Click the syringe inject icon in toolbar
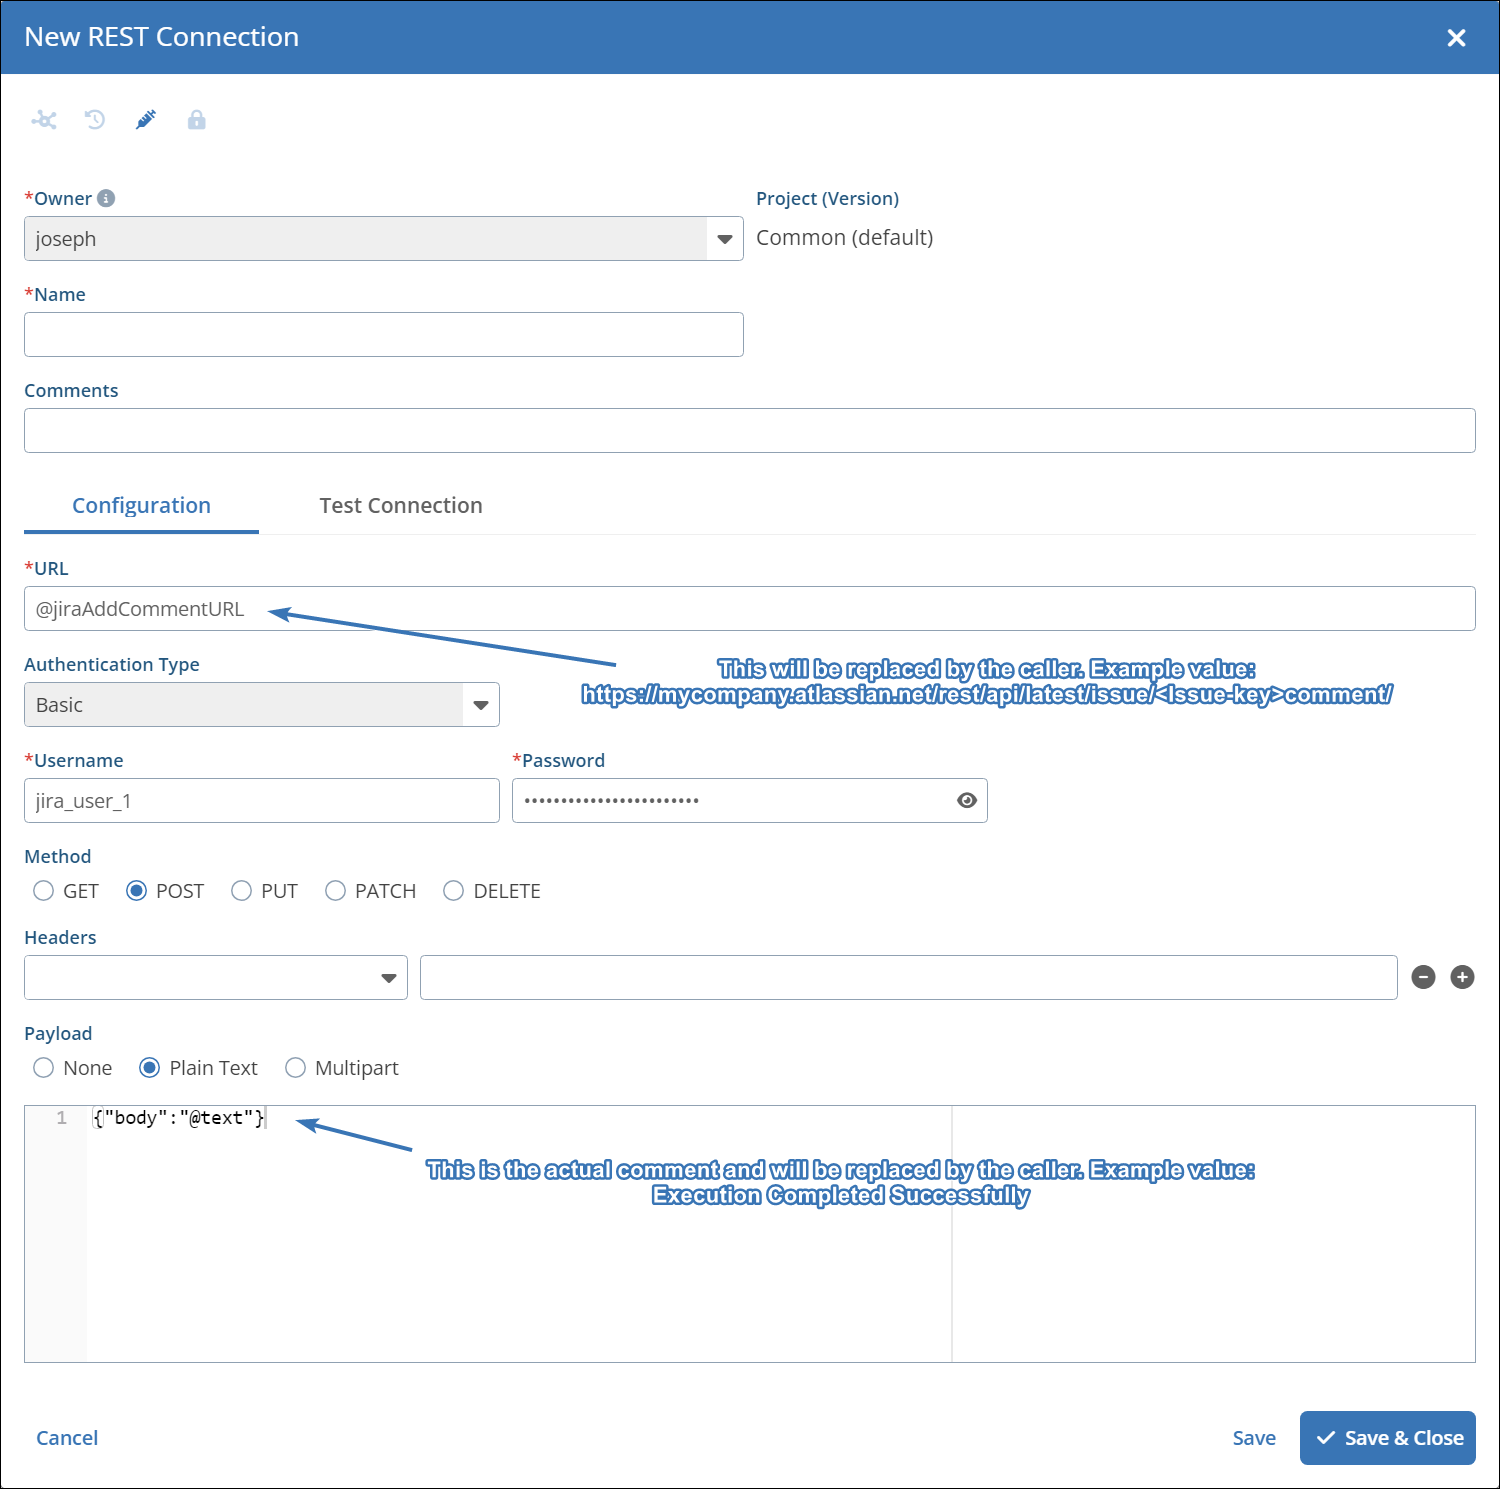Screen dimensions: 1500x1489 click(x=146, y=120)
